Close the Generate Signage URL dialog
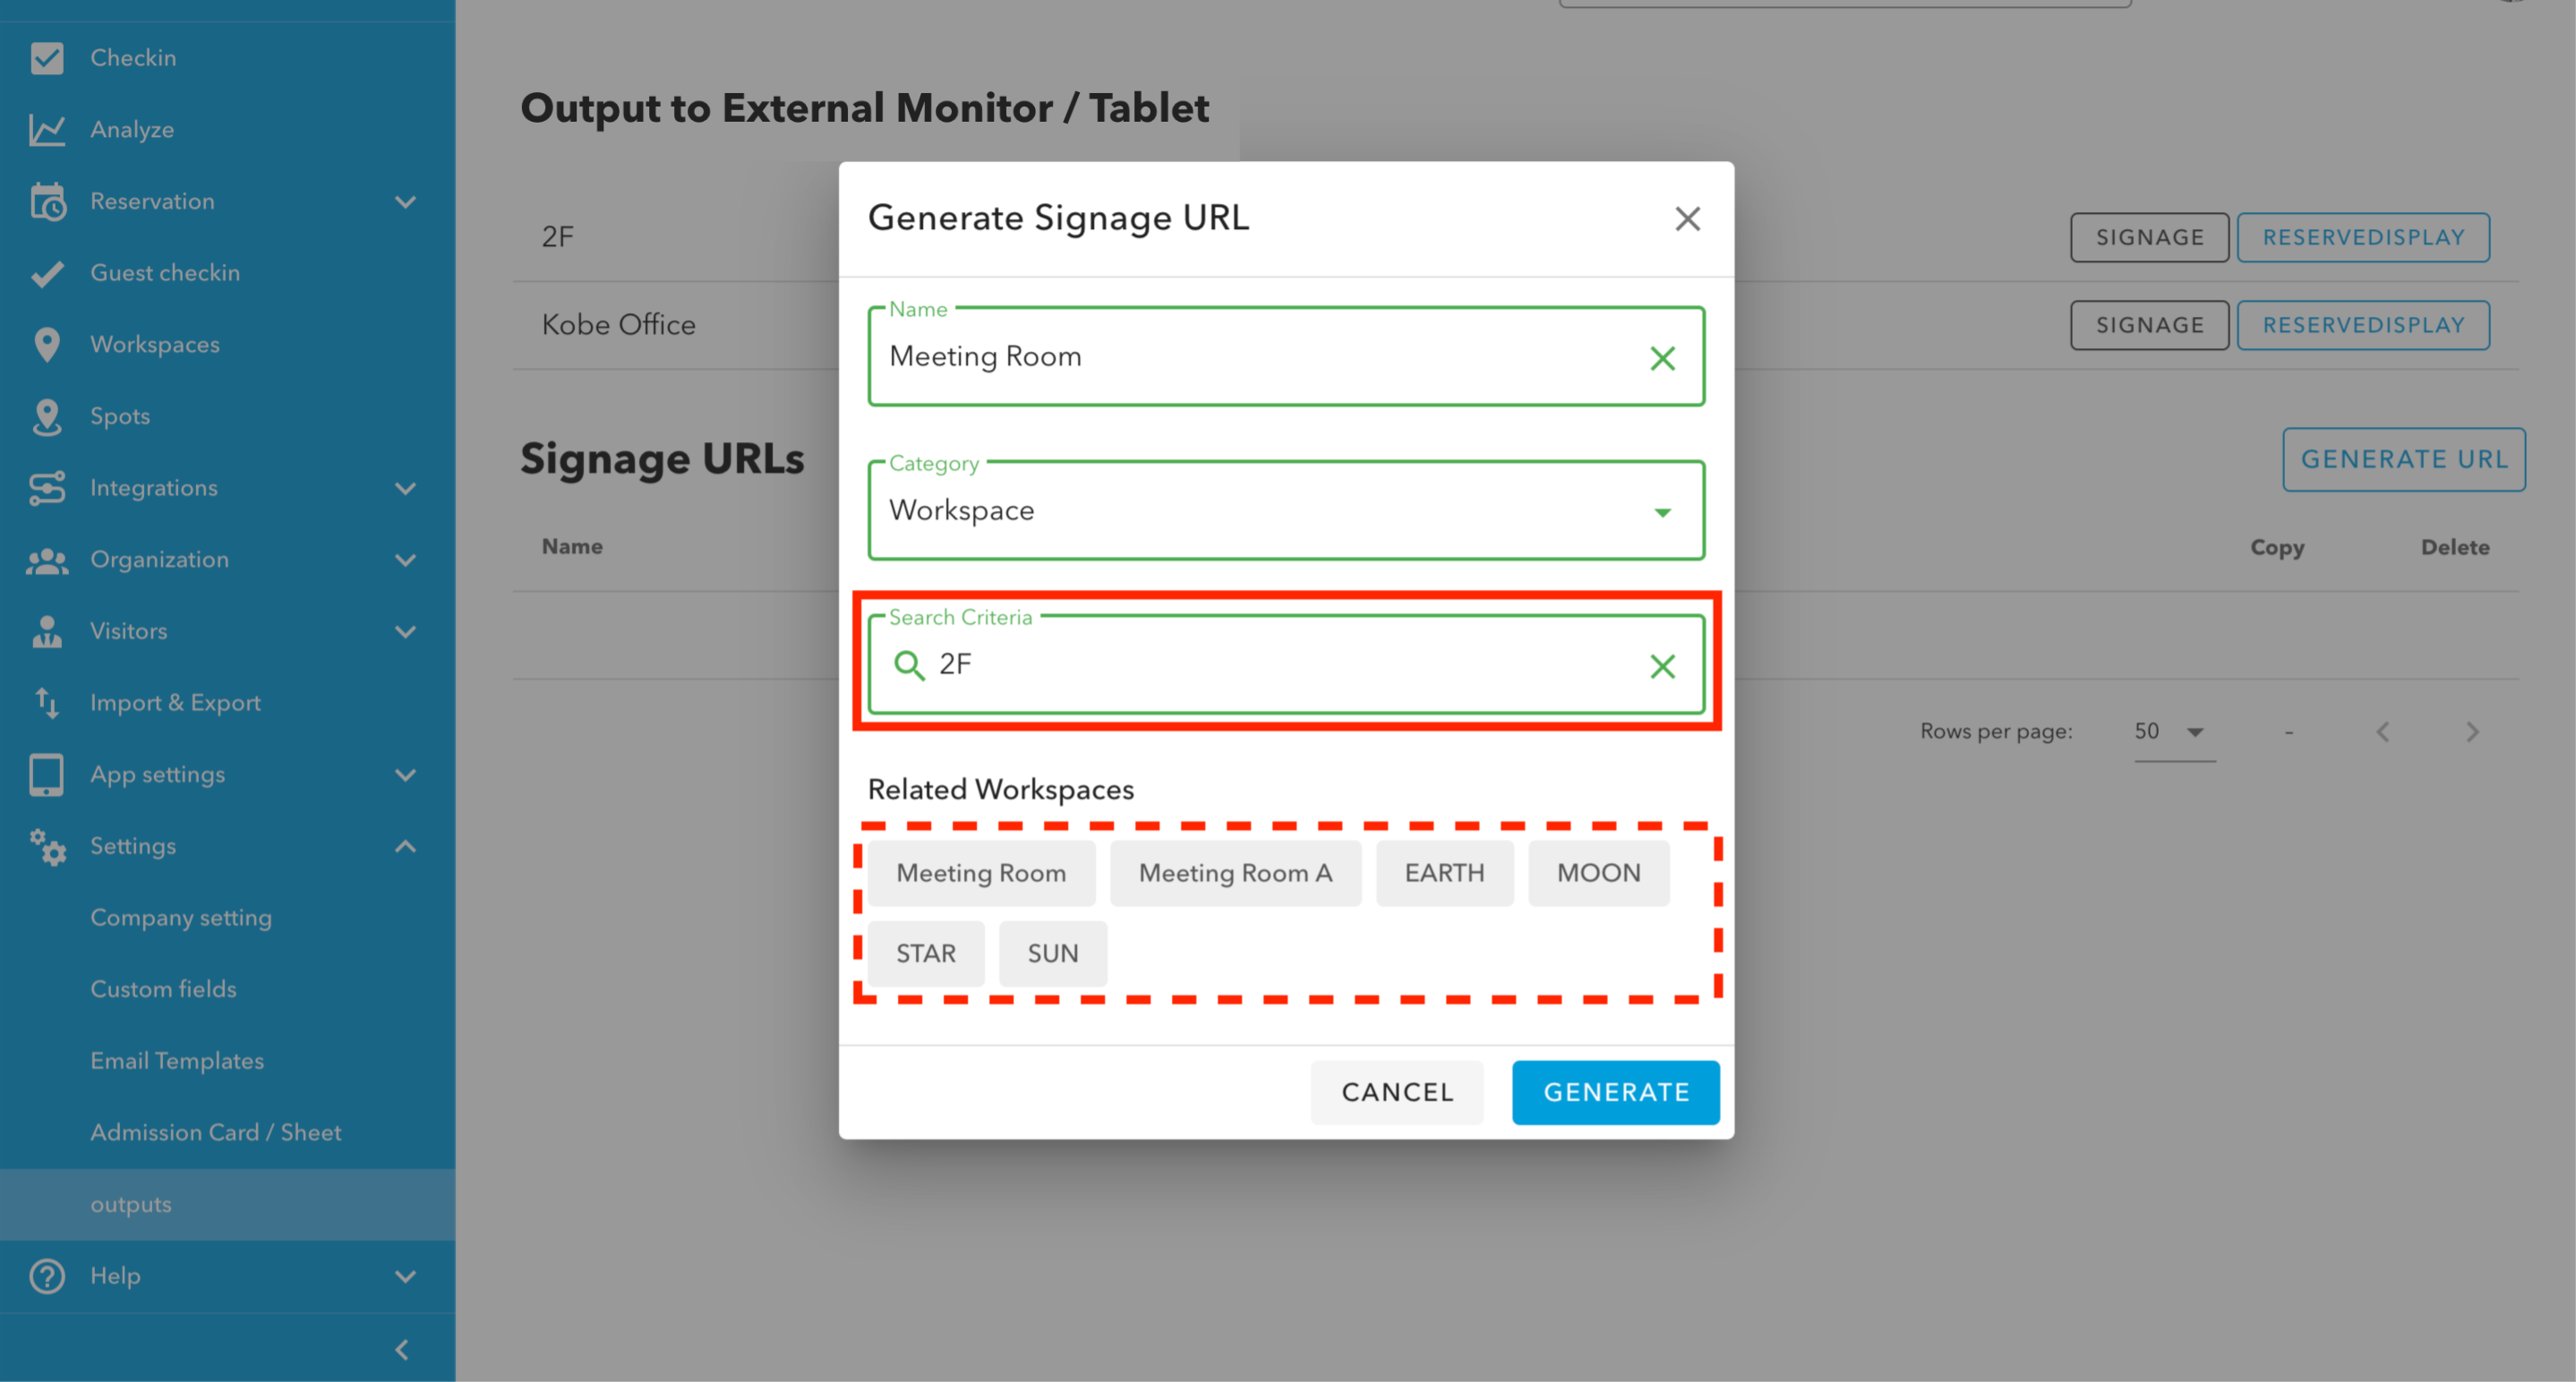The image size is (2576, 1382). click(x=1687, y=219)
